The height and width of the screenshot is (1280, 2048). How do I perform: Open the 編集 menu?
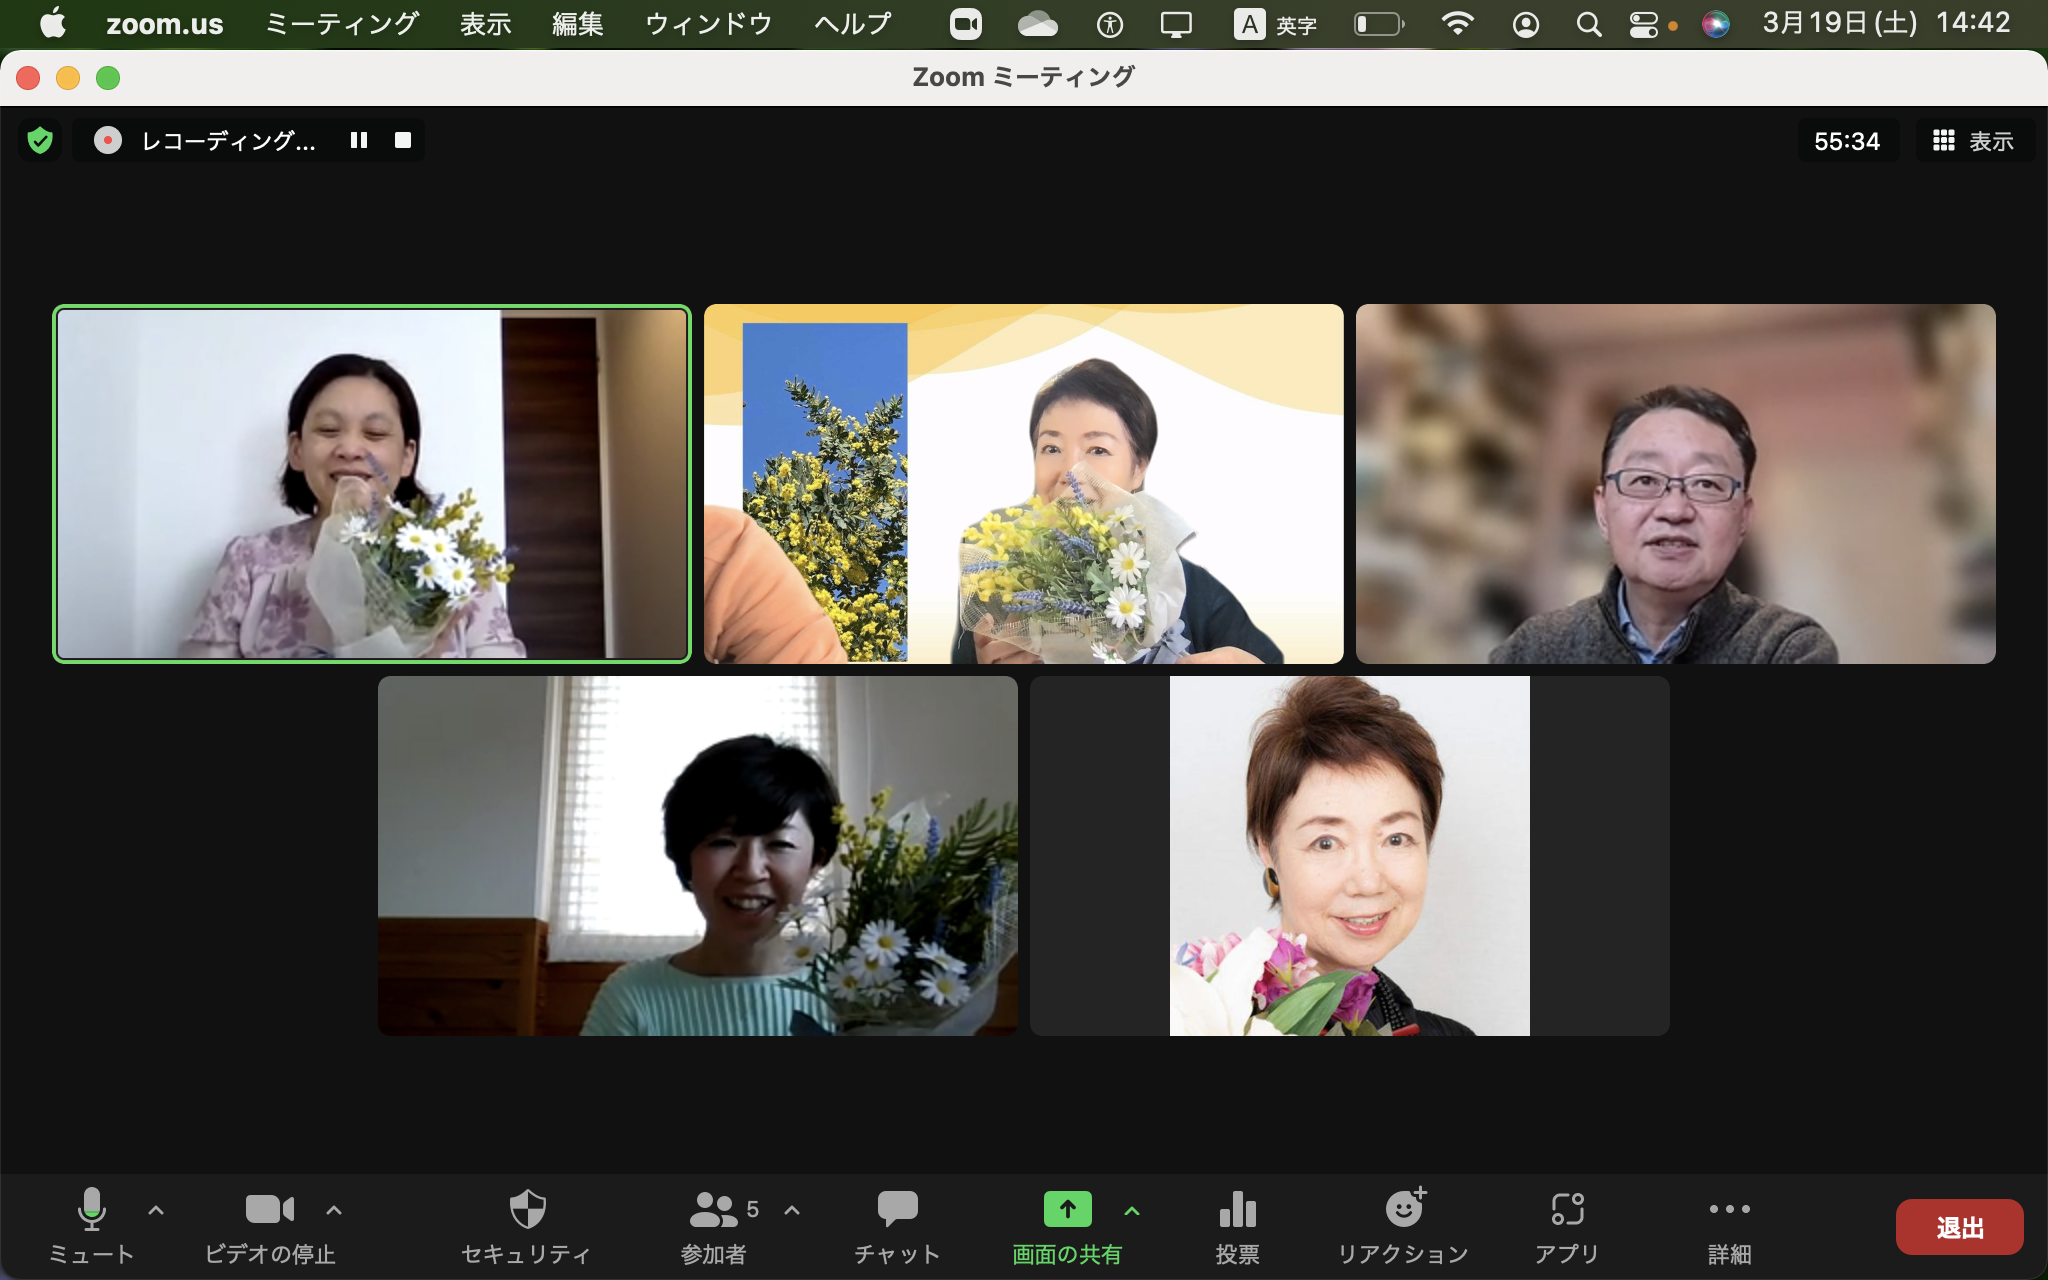[578, 24]
